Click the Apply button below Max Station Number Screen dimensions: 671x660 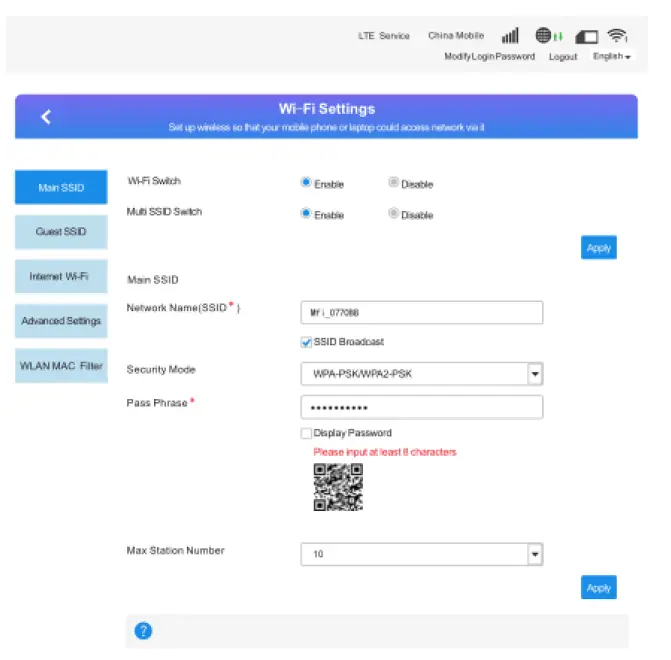coord(599,587)
